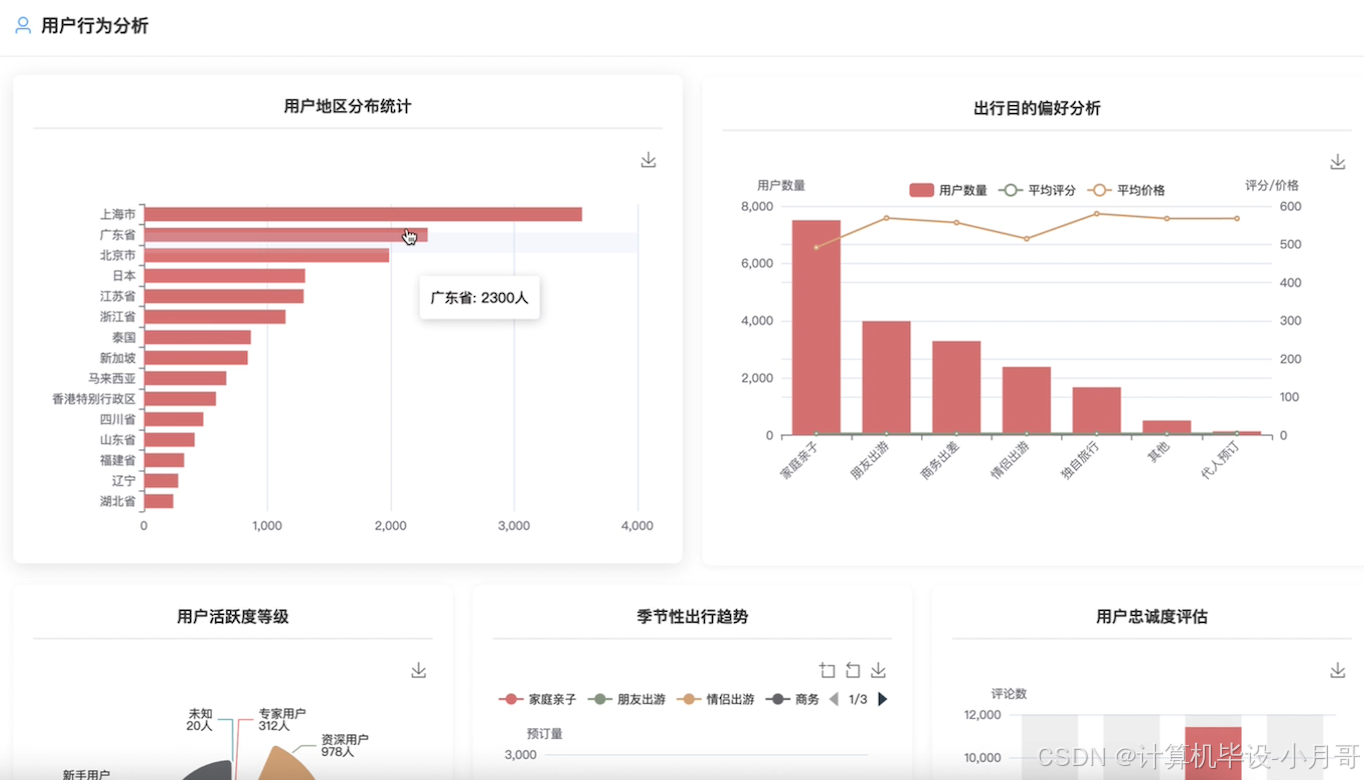Download the 用户地区分布统计 chart as image
1364x780 pixels.
(648, 159)
